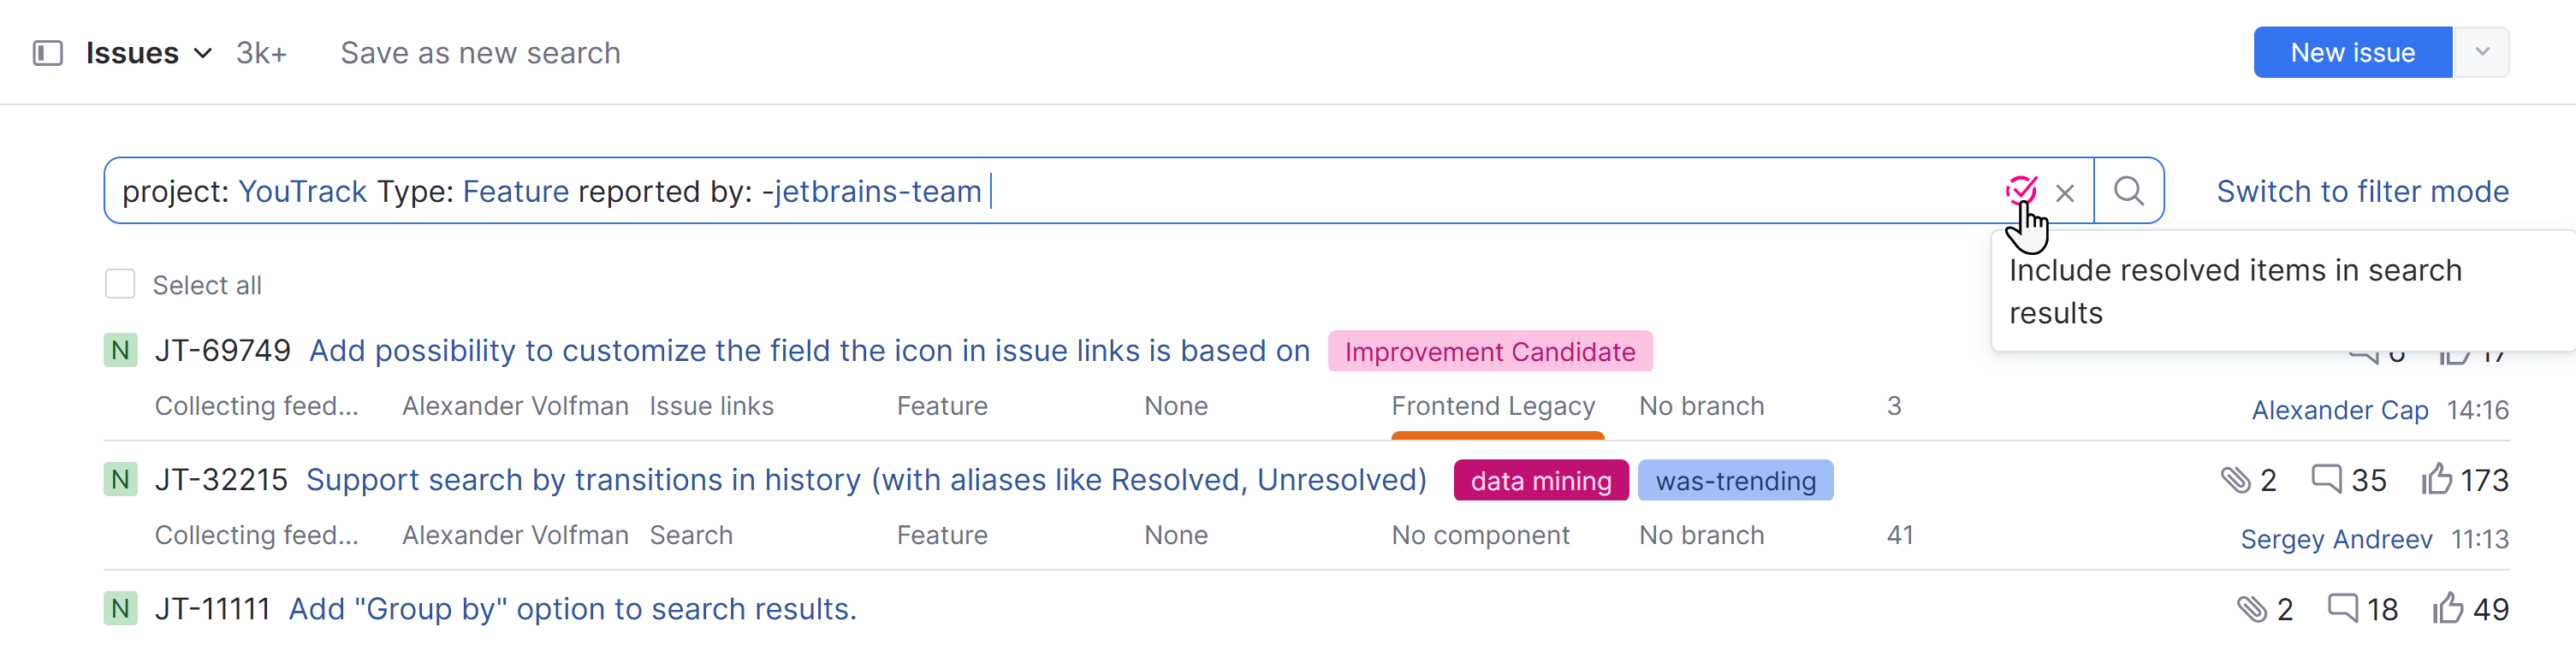
Task: Click comments bubble icon on JT-32215
Action: [x=2327, y=479]
